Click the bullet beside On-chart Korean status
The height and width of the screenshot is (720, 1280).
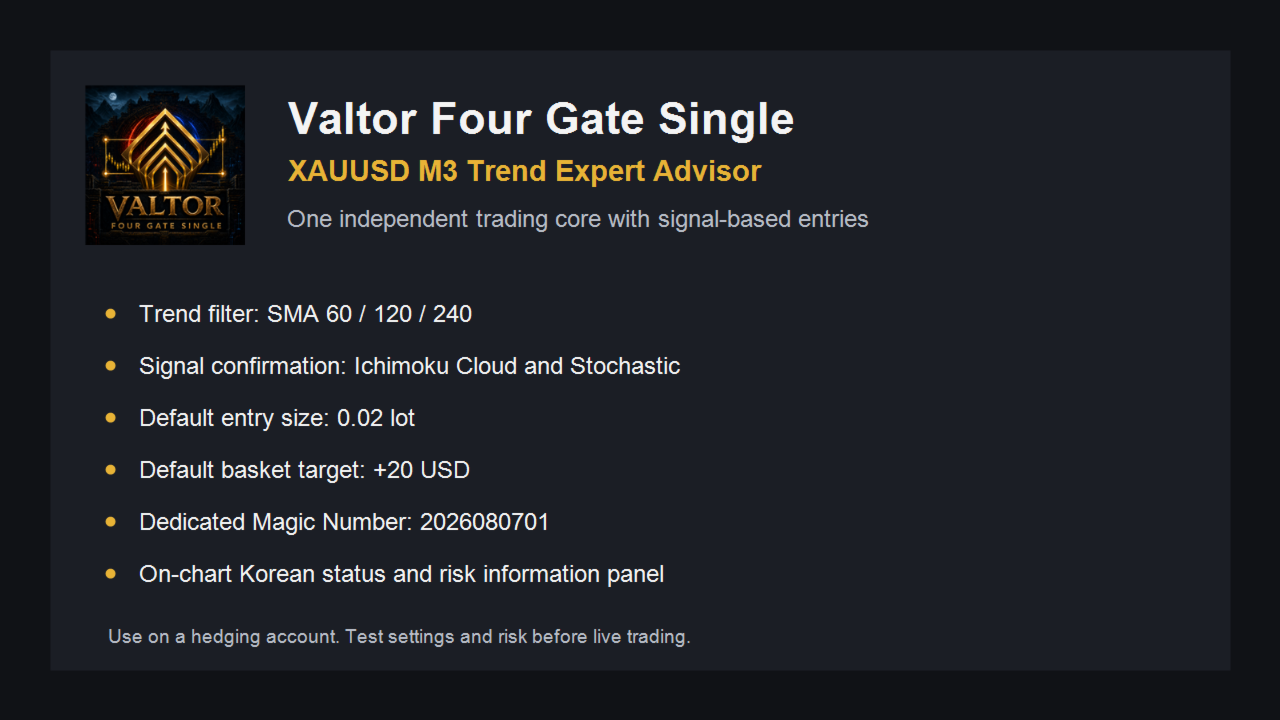[x=110, y=574]
